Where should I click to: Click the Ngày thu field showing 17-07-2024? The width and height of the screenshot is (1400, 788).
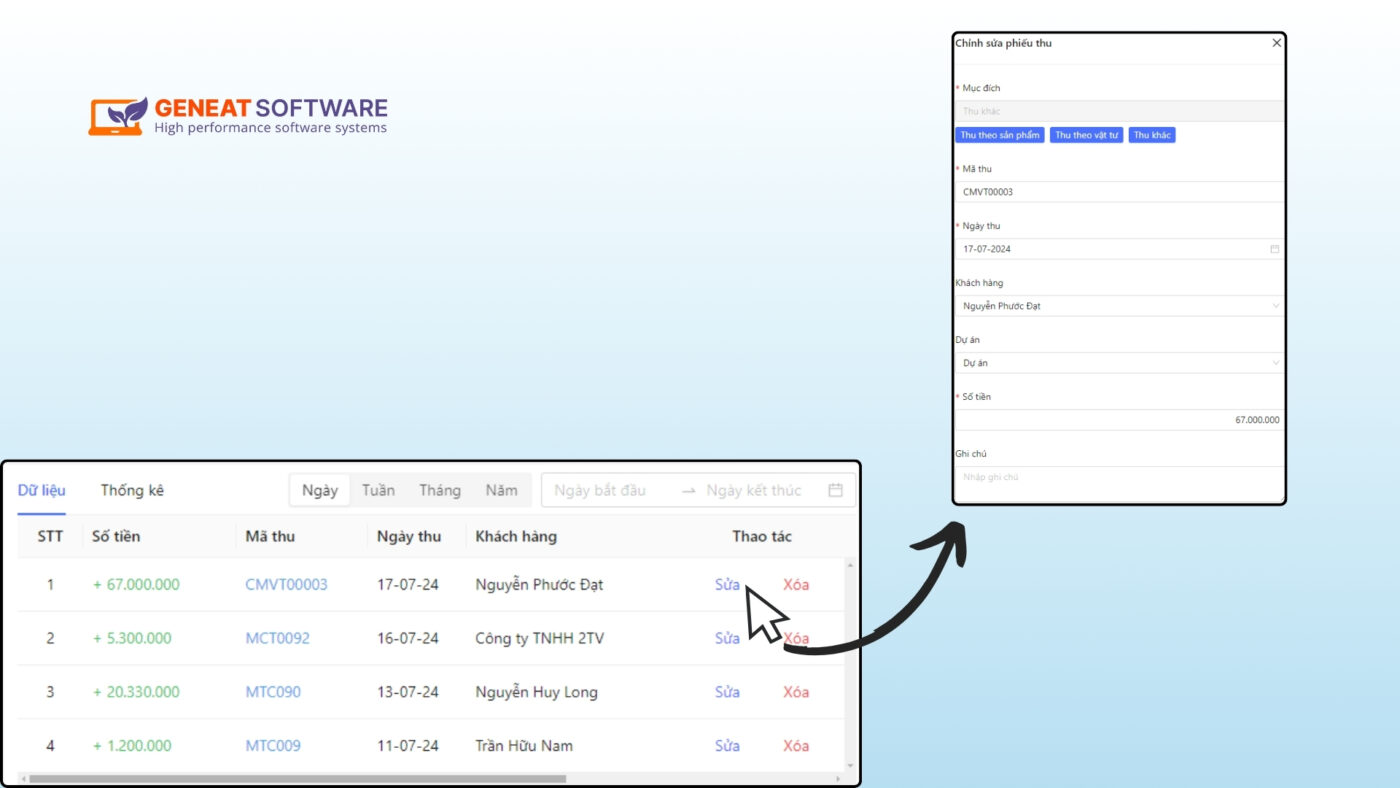[1119, 249]
